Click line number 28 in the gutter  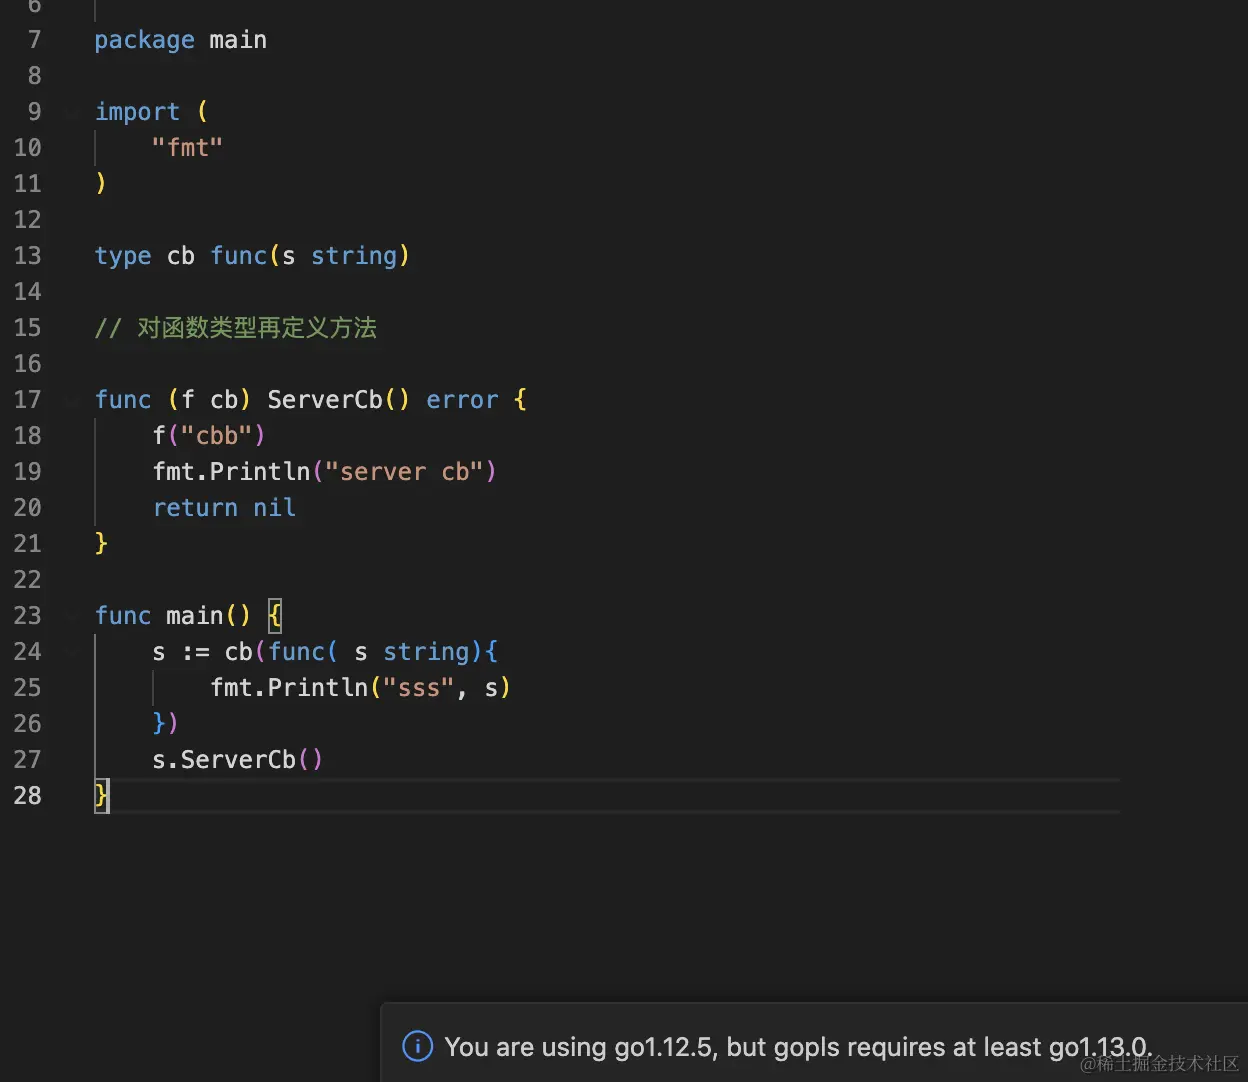28,796
